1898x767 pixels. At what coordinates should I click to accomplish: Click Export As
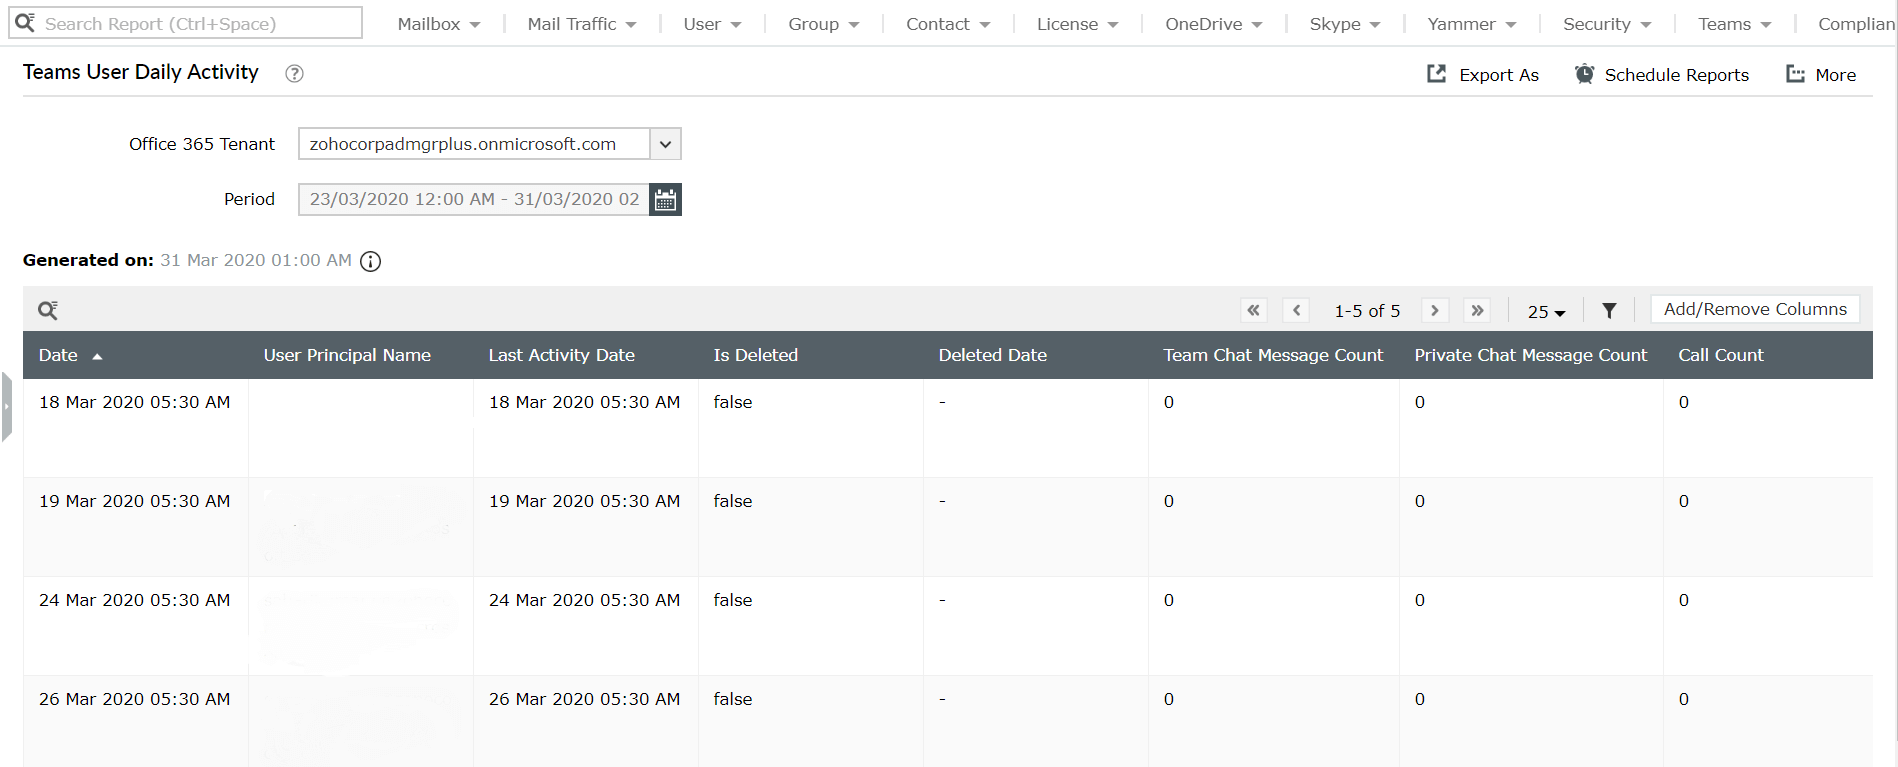(1483, 75)
